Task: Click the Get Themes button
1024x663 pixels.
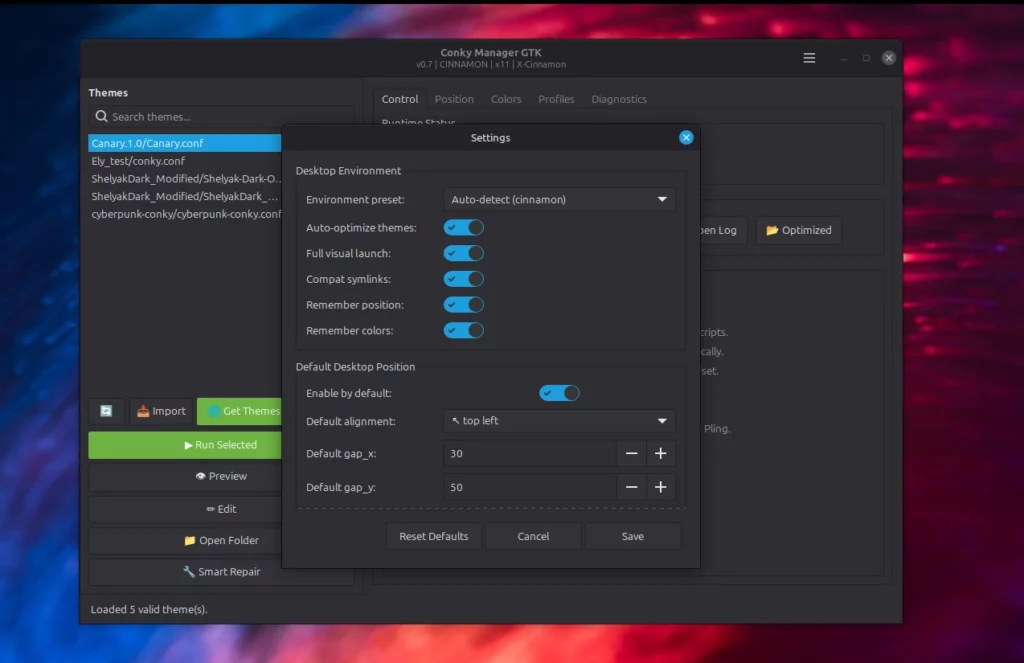Action: (x=240, y=411)
